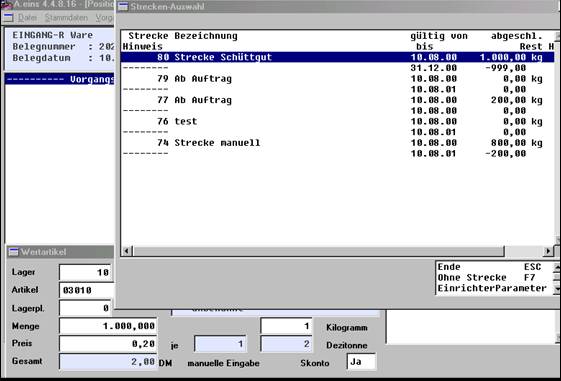Open the Datei menu

click(27, 18)
